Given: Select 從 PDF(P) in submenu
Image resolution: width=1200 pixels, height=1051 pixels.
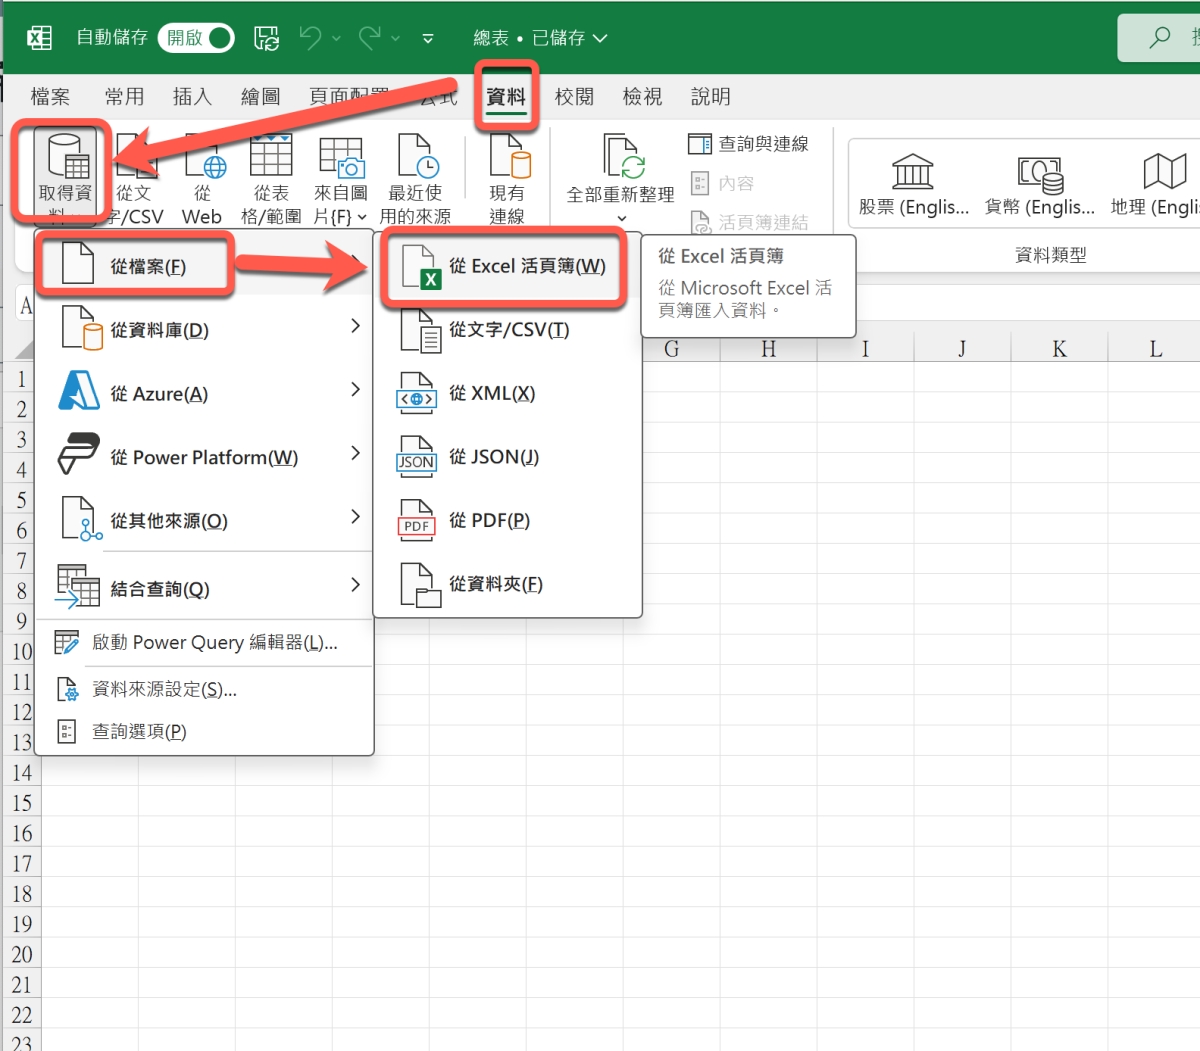Looking at the screenshot, I should tap(507, 521).
